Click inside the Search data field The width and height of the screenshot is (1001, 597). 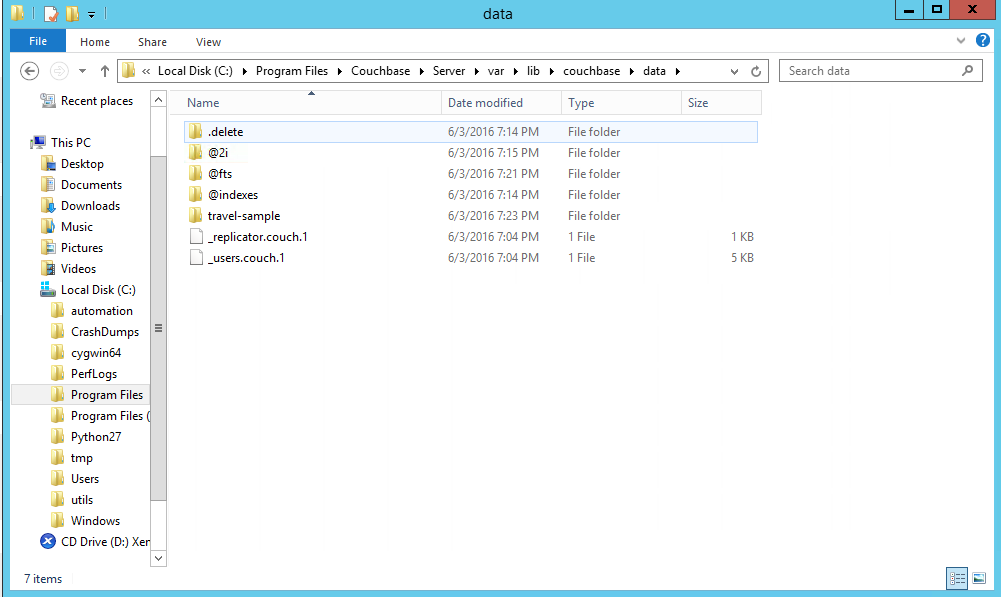pos(870,71)
